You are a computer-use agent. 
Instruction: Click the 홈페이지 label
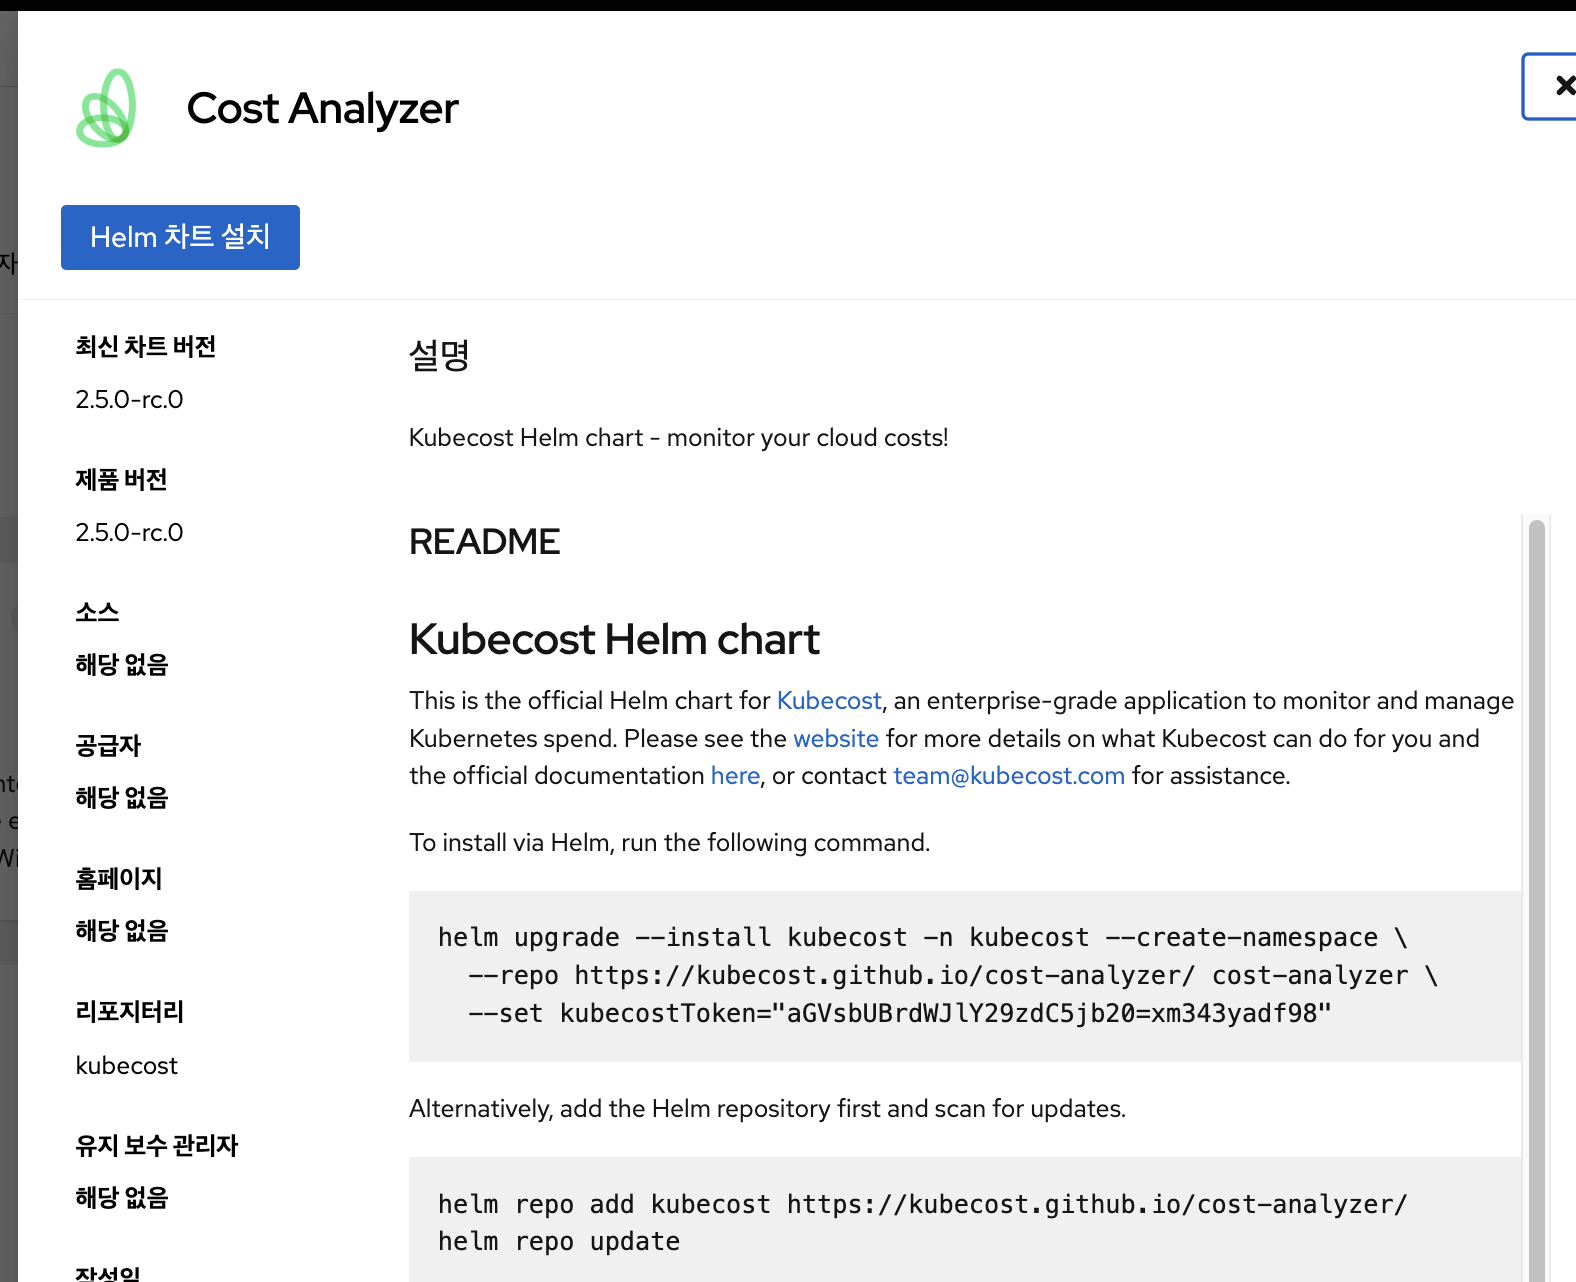[x=119, y=878]
